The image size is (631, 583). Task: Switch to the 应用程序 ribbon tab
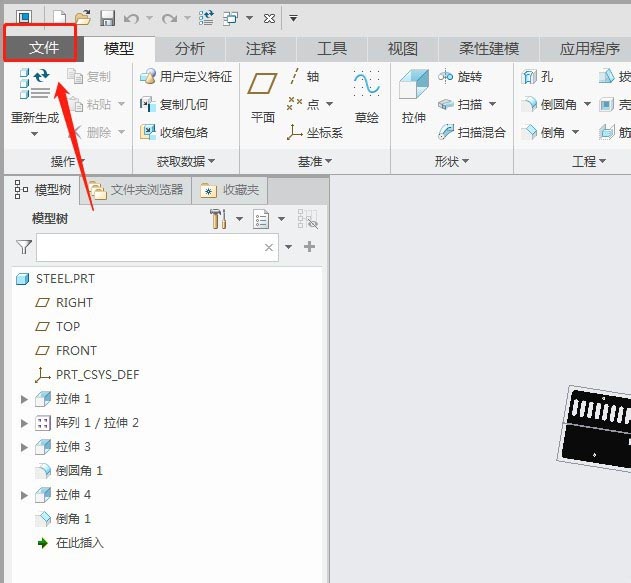(x=589, y=48)
